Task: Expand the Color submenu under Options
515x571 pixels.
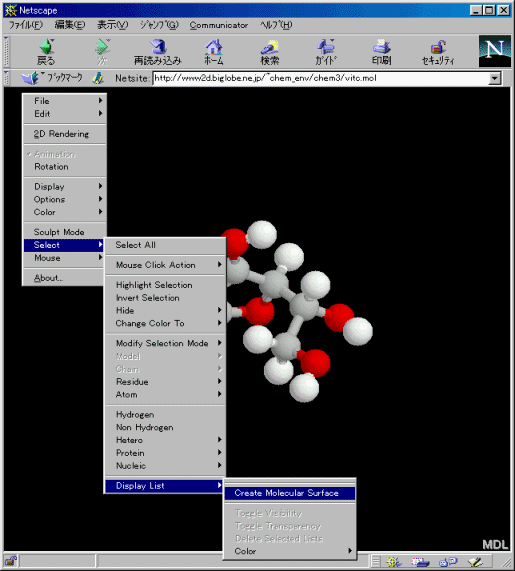Action: [64, 212]
